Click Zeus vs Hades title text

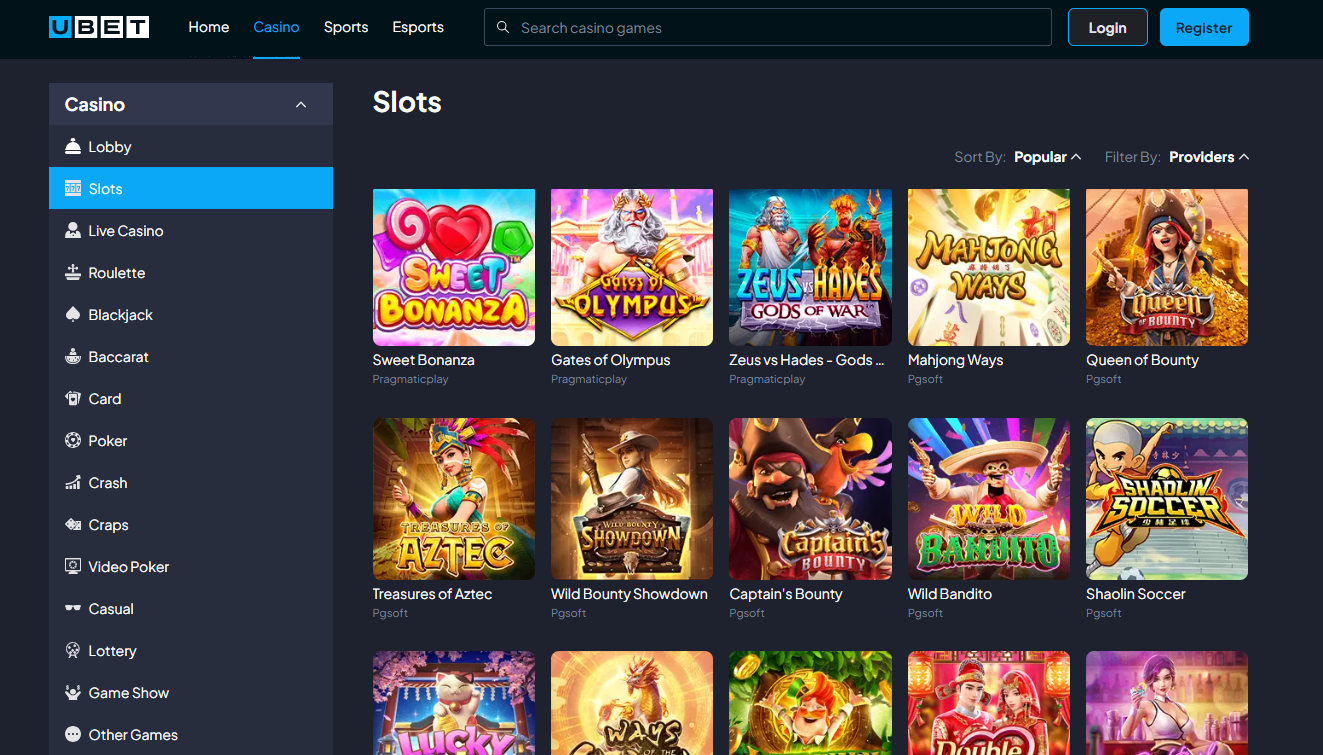coord(807,360)
